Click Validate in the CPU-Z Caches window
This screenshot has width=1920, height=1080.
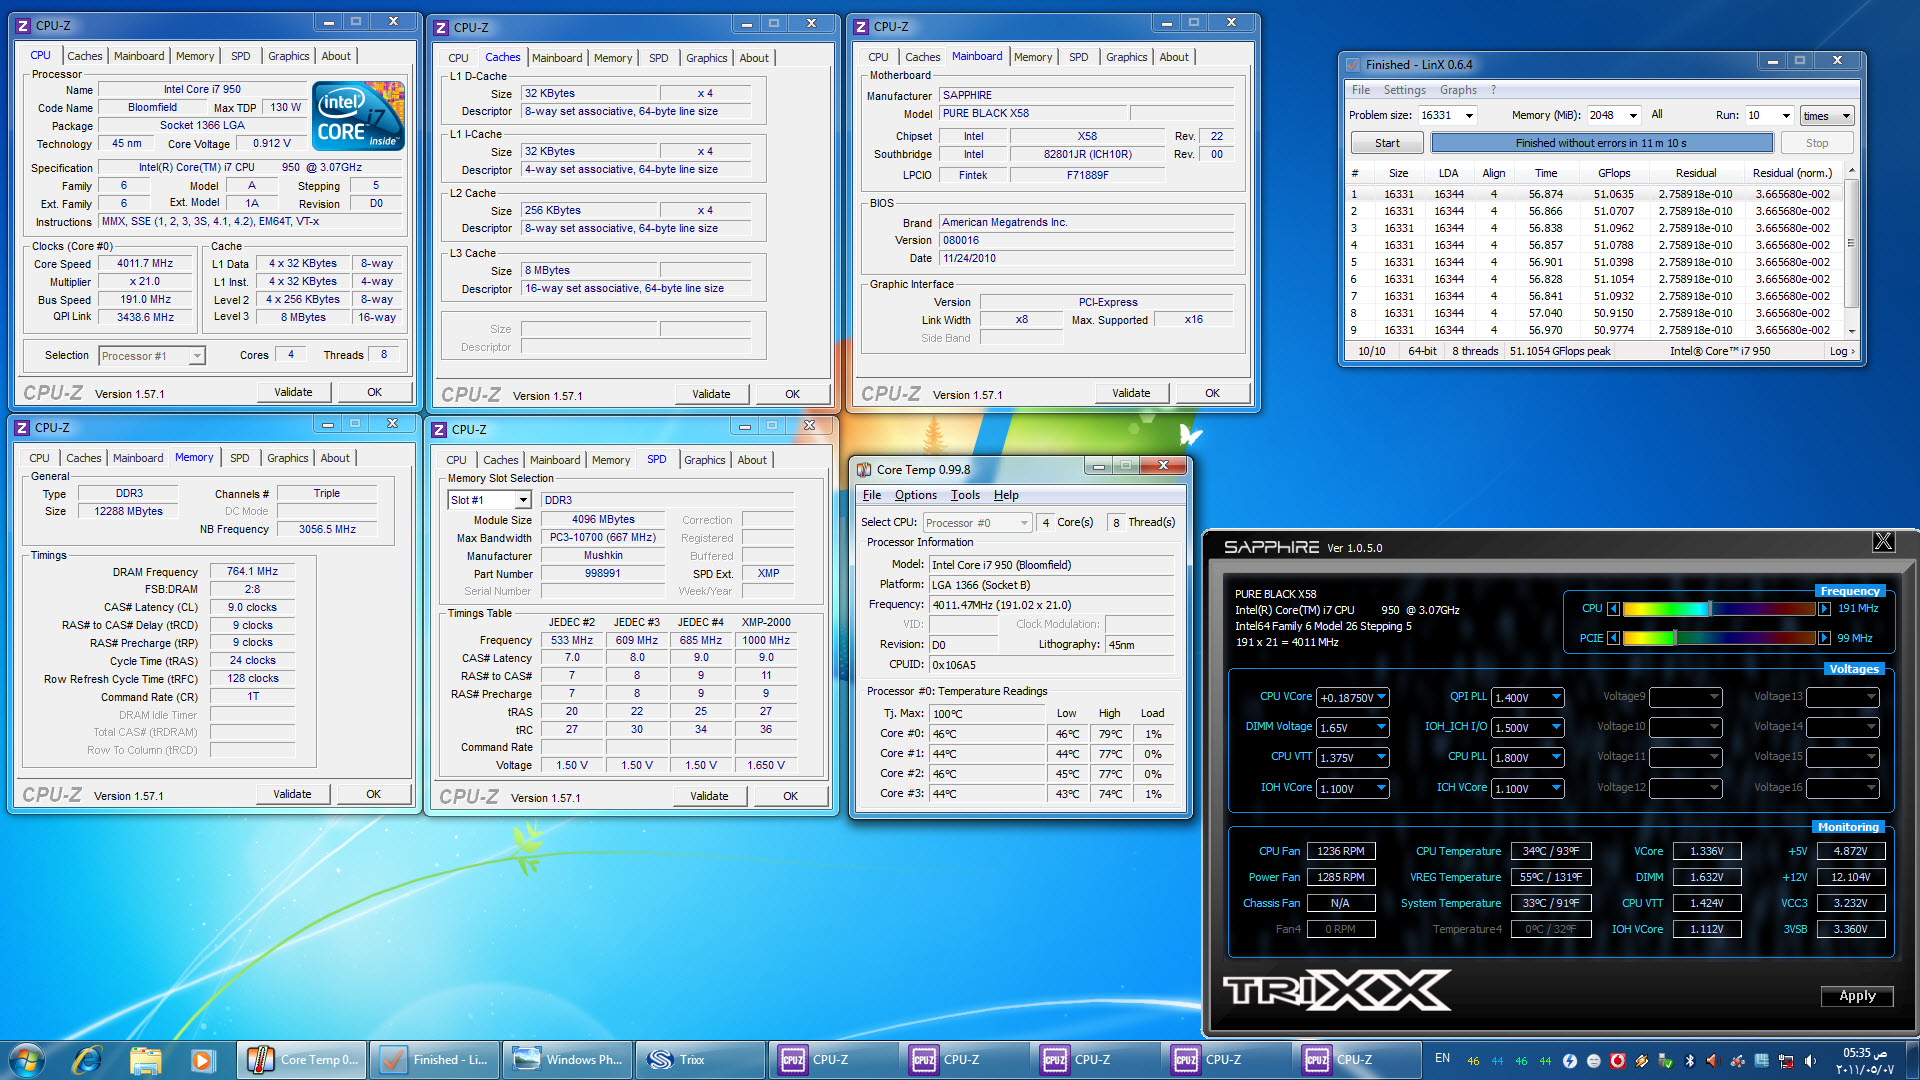(711, 394)
